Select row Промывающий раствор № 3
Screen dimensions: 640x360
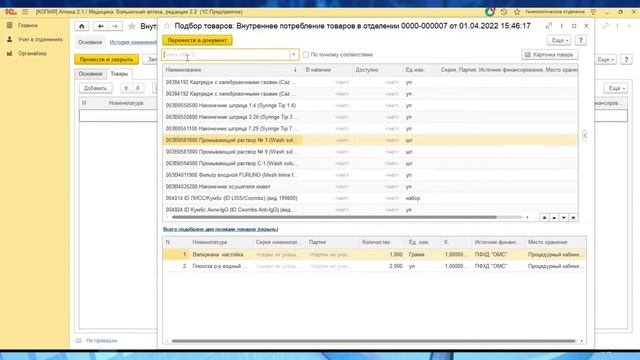(370, 140)
